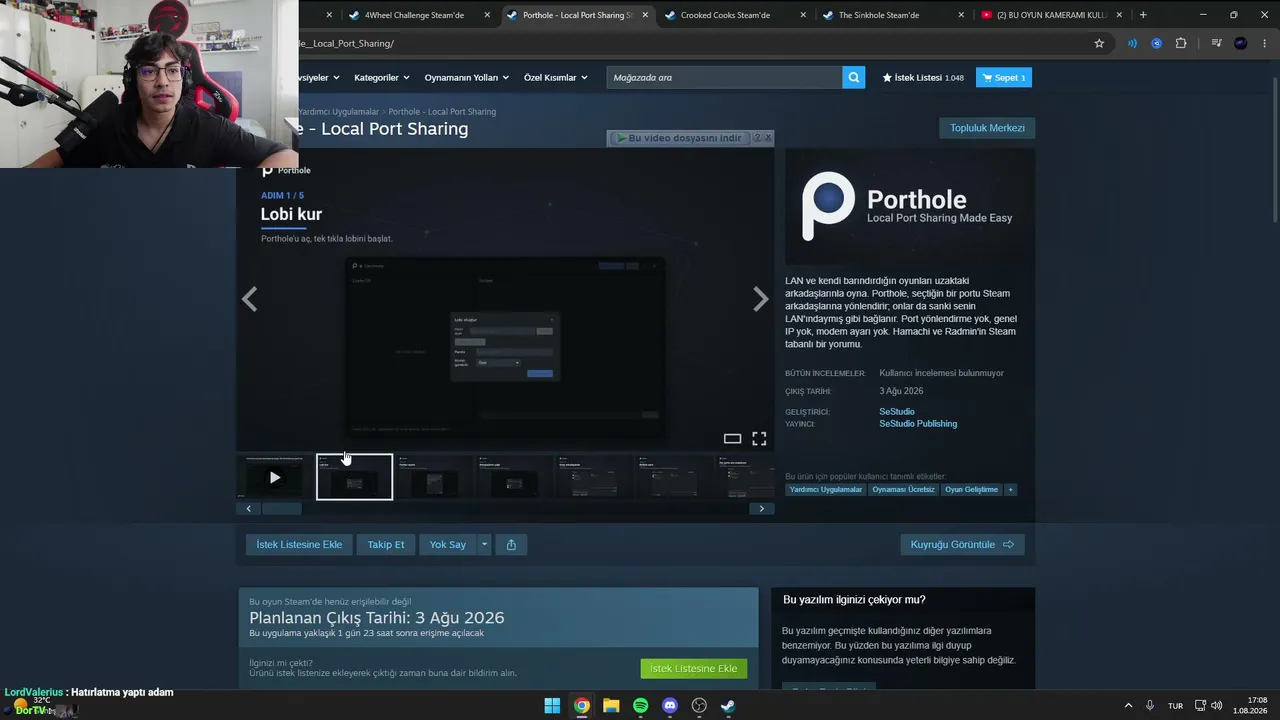Show the previous screenshot with left arrow
The height and width of the screenshot is (720, 1280).
(249, 299)
